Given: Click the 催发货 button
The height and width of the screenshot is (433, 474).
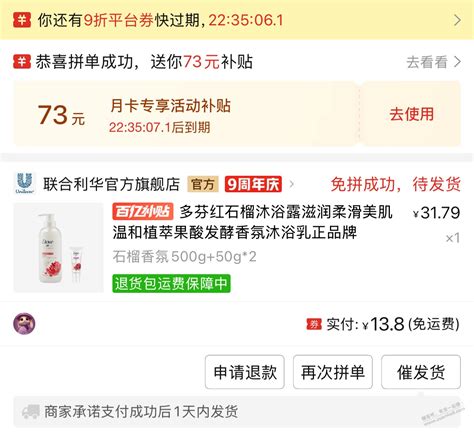Looking at the screenshot, I should 421,372.
